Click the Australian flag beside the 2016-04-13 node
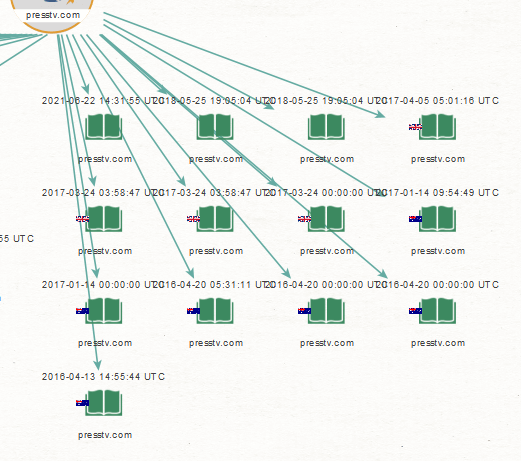Image resolution: width=521 pixels, height=461 pixels. tap(82, 403)
